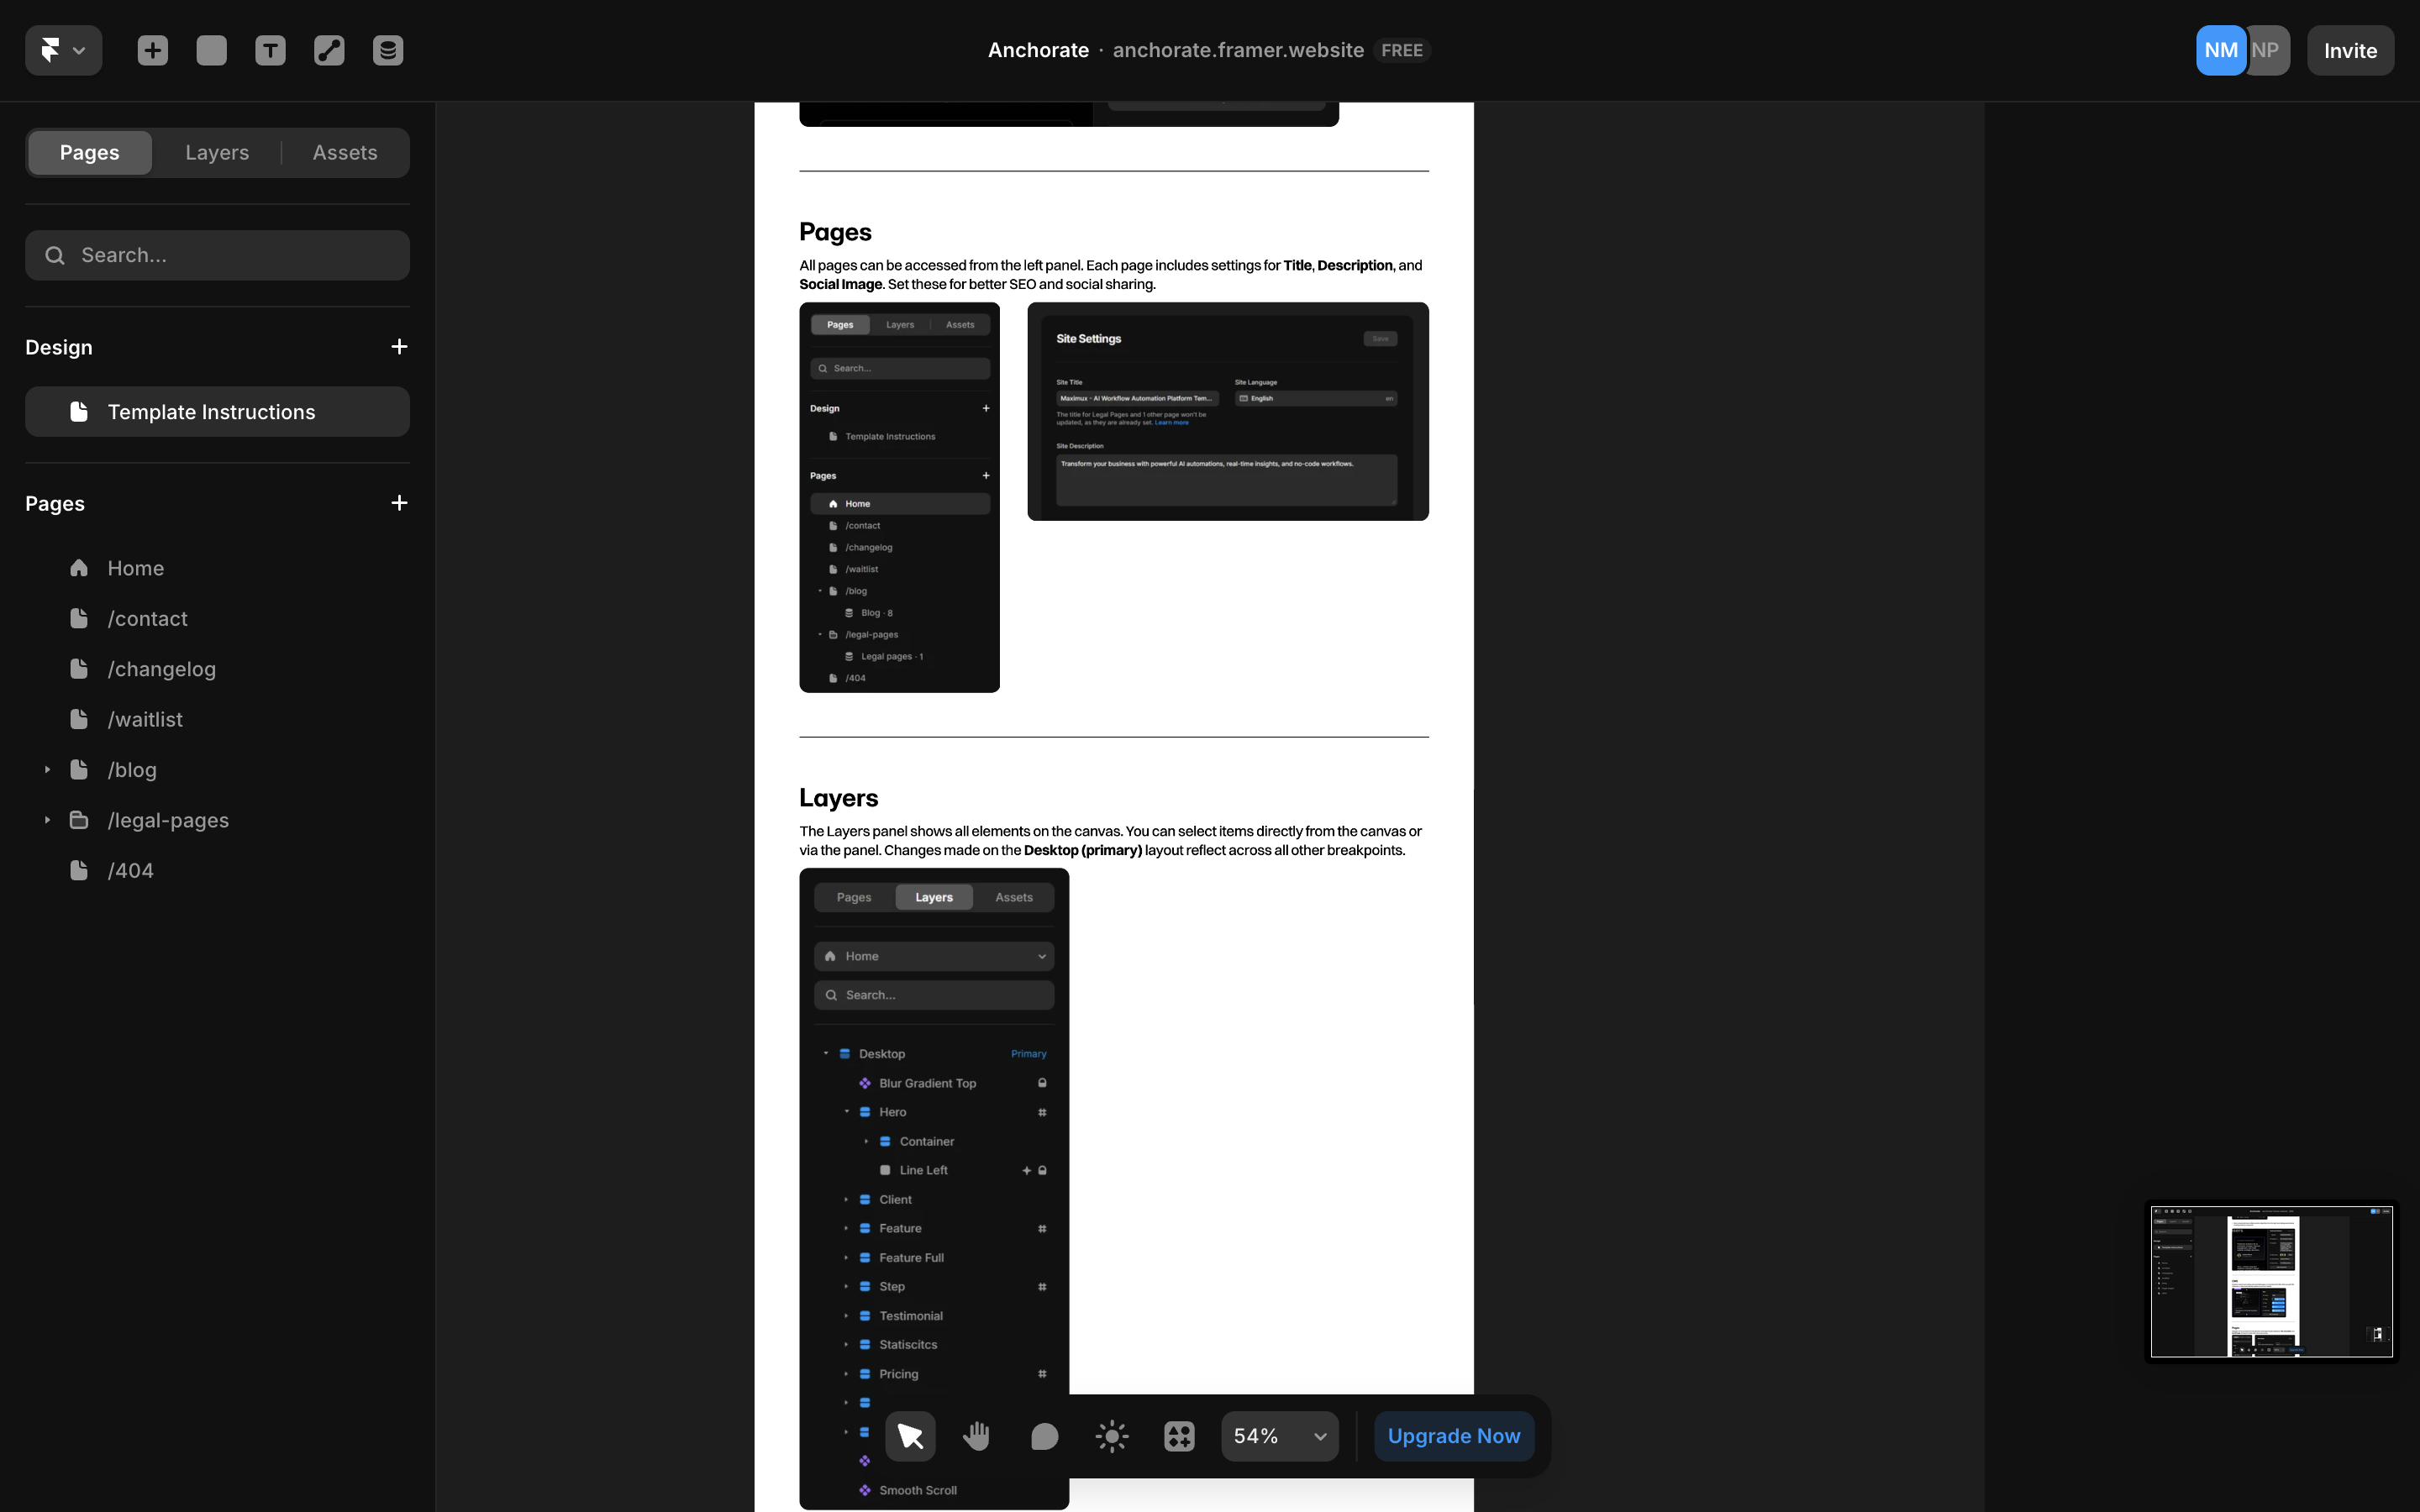Expand the /blog page in sidebar

(x=46, y=769)
